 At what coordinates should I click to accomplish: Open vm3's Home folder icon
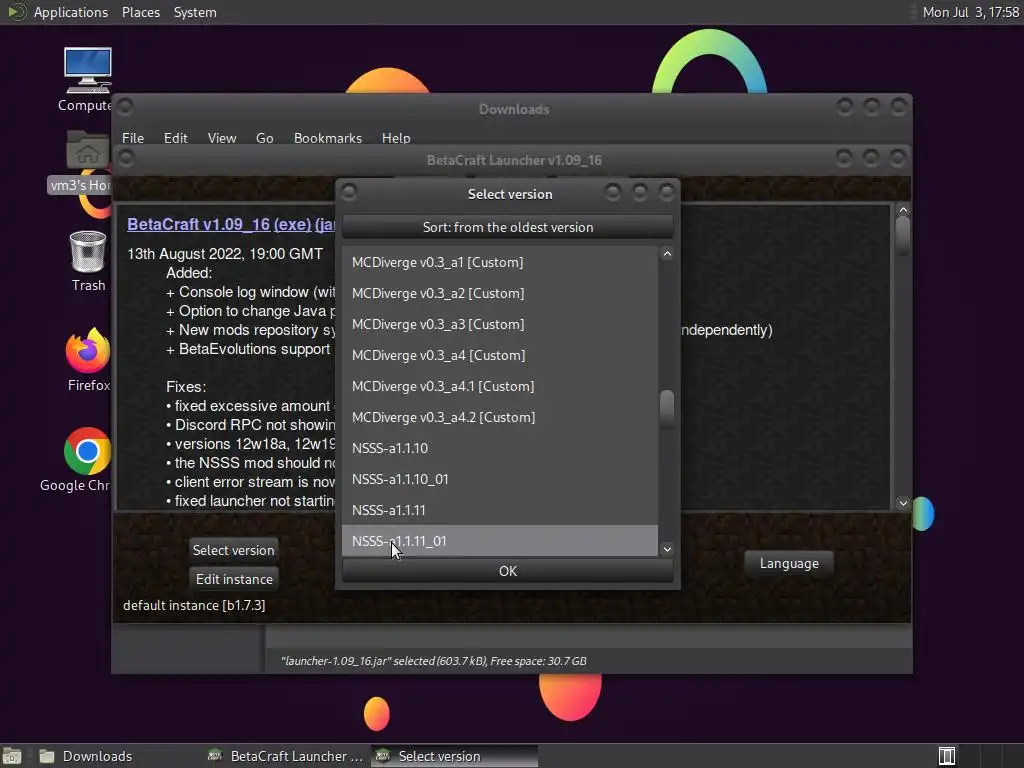tap(87, 161)
